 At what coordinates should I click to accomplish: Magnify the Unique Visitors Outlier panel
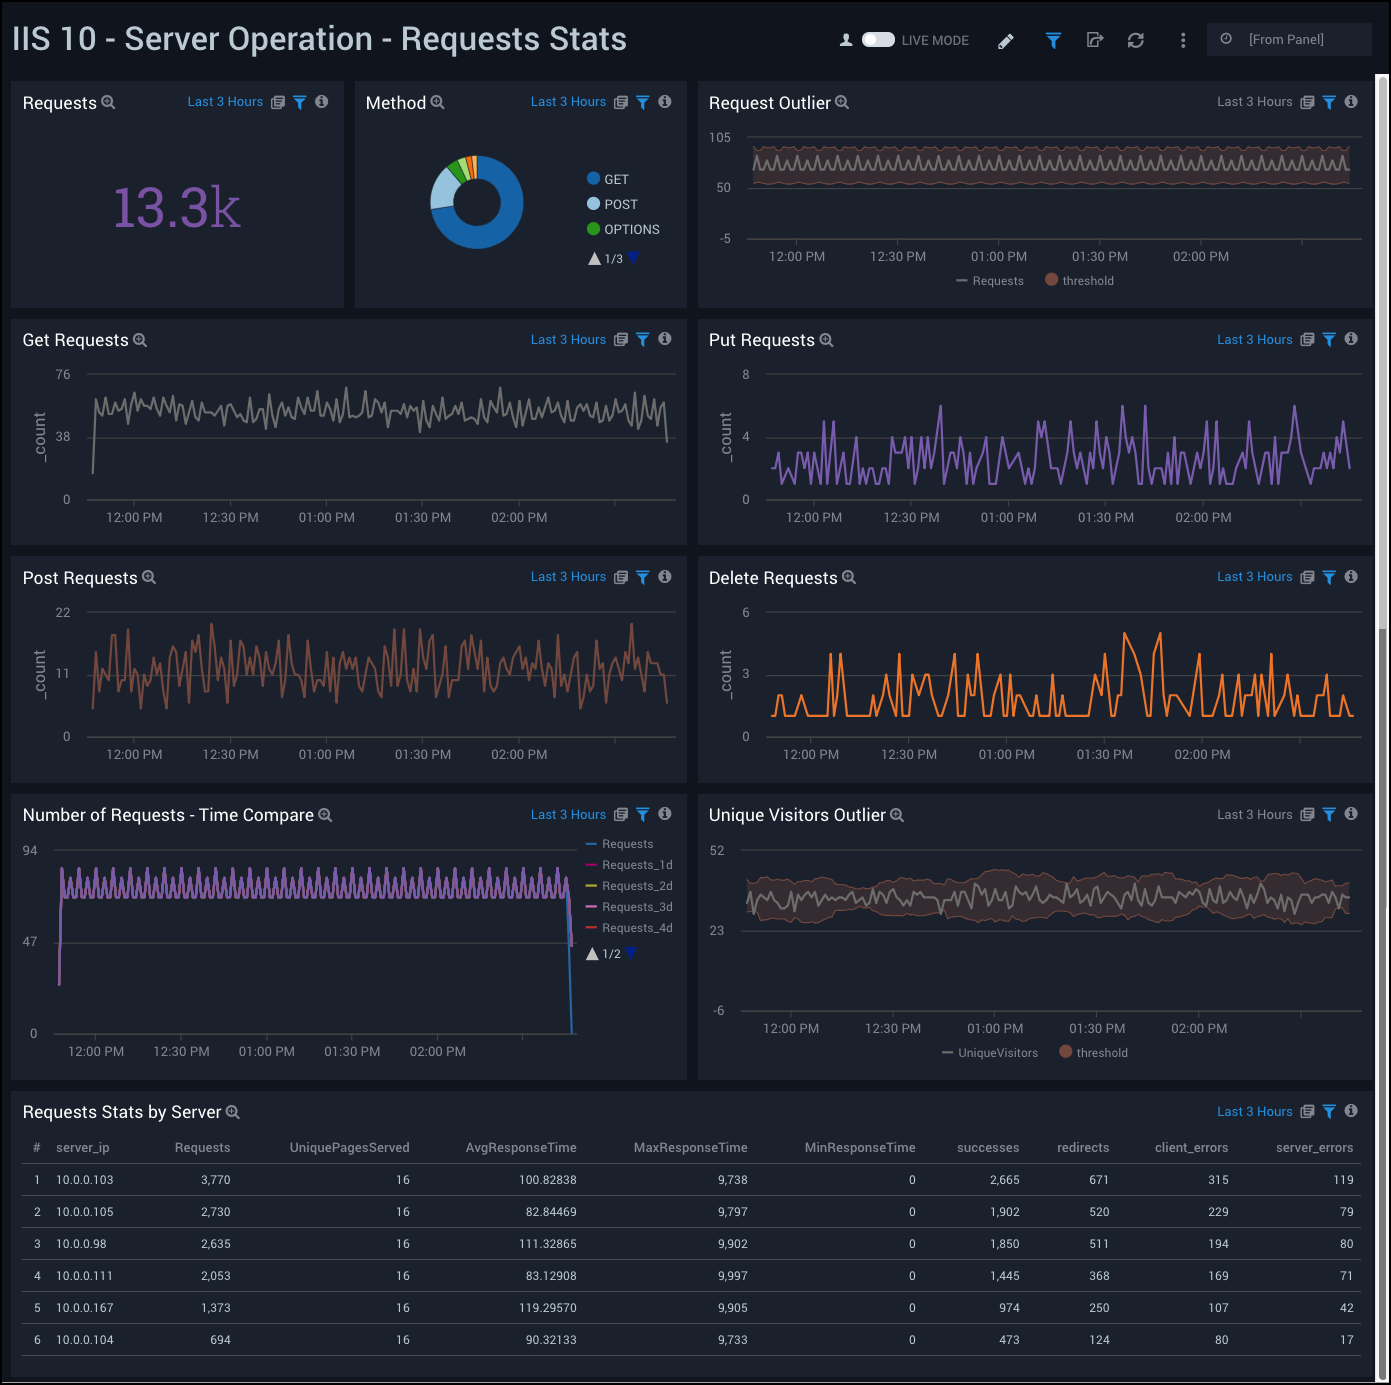point(897,815)
